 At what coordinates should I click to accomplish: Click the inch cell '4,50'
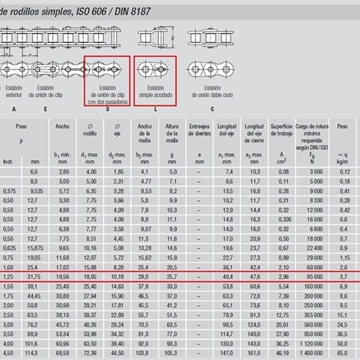pos(7,353)
